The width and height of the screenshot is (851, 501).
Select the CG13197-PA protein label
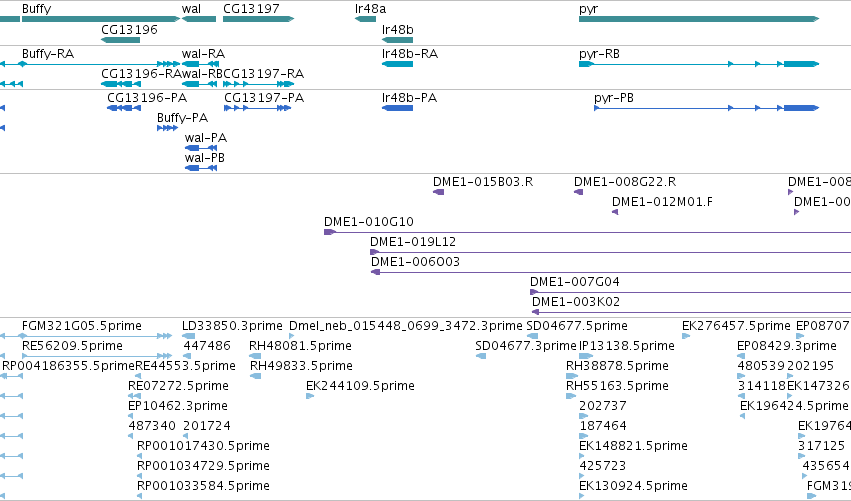coord(264,98)
